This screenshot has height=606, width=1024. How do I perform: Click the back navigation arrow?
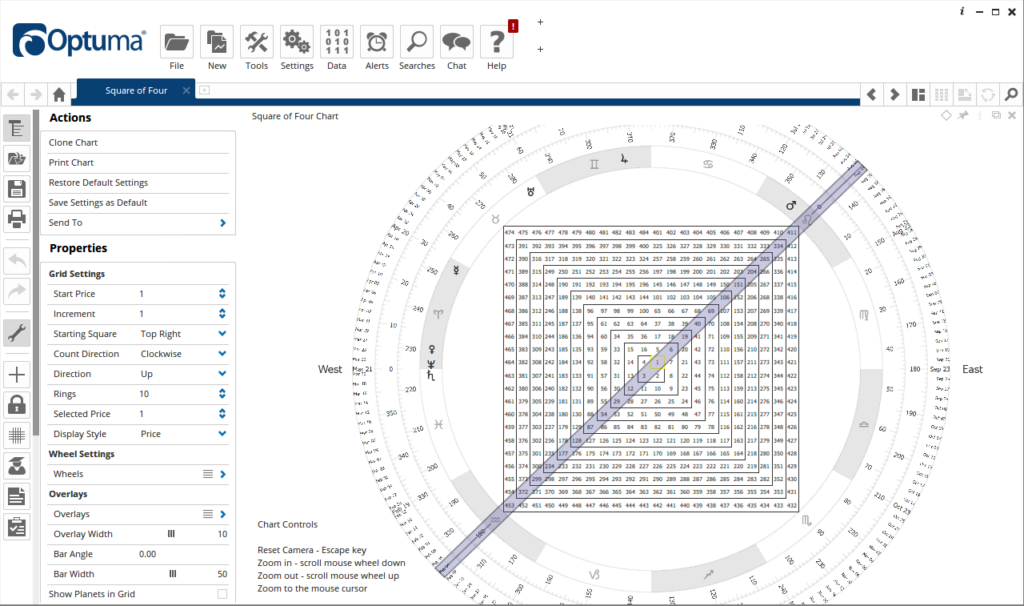pos(13,95)
